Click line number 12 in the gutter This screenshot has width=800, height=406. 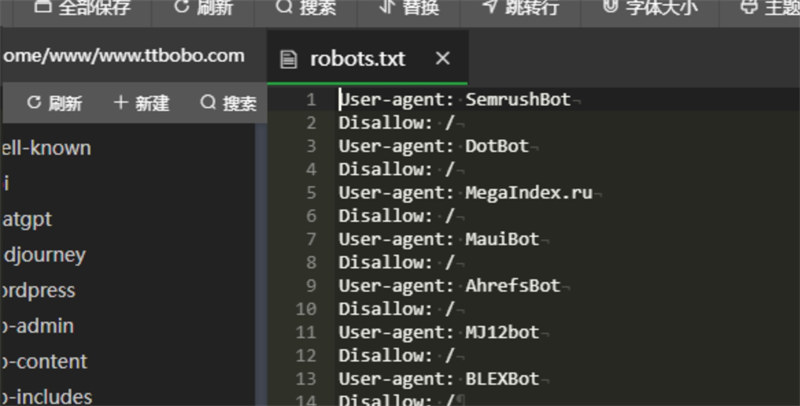pyautogui.click(x=306, y=356)
